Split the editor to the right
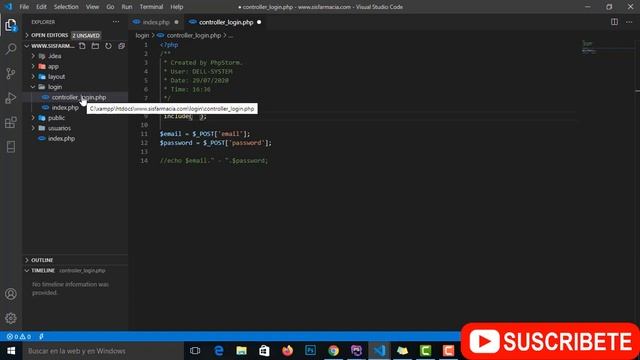Image resolution: width=640 pixels, height=360 pixels. pos(614,22)
